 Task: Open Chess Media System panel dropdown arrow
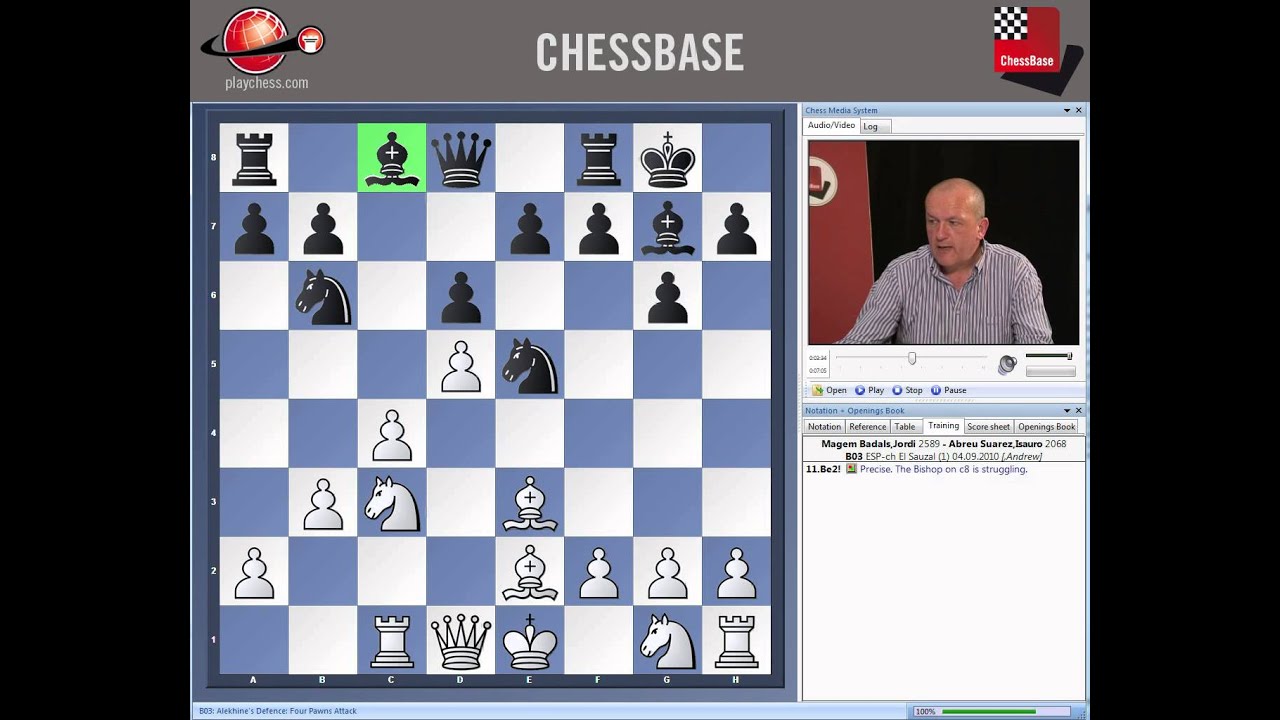(x=1067, y=110)
